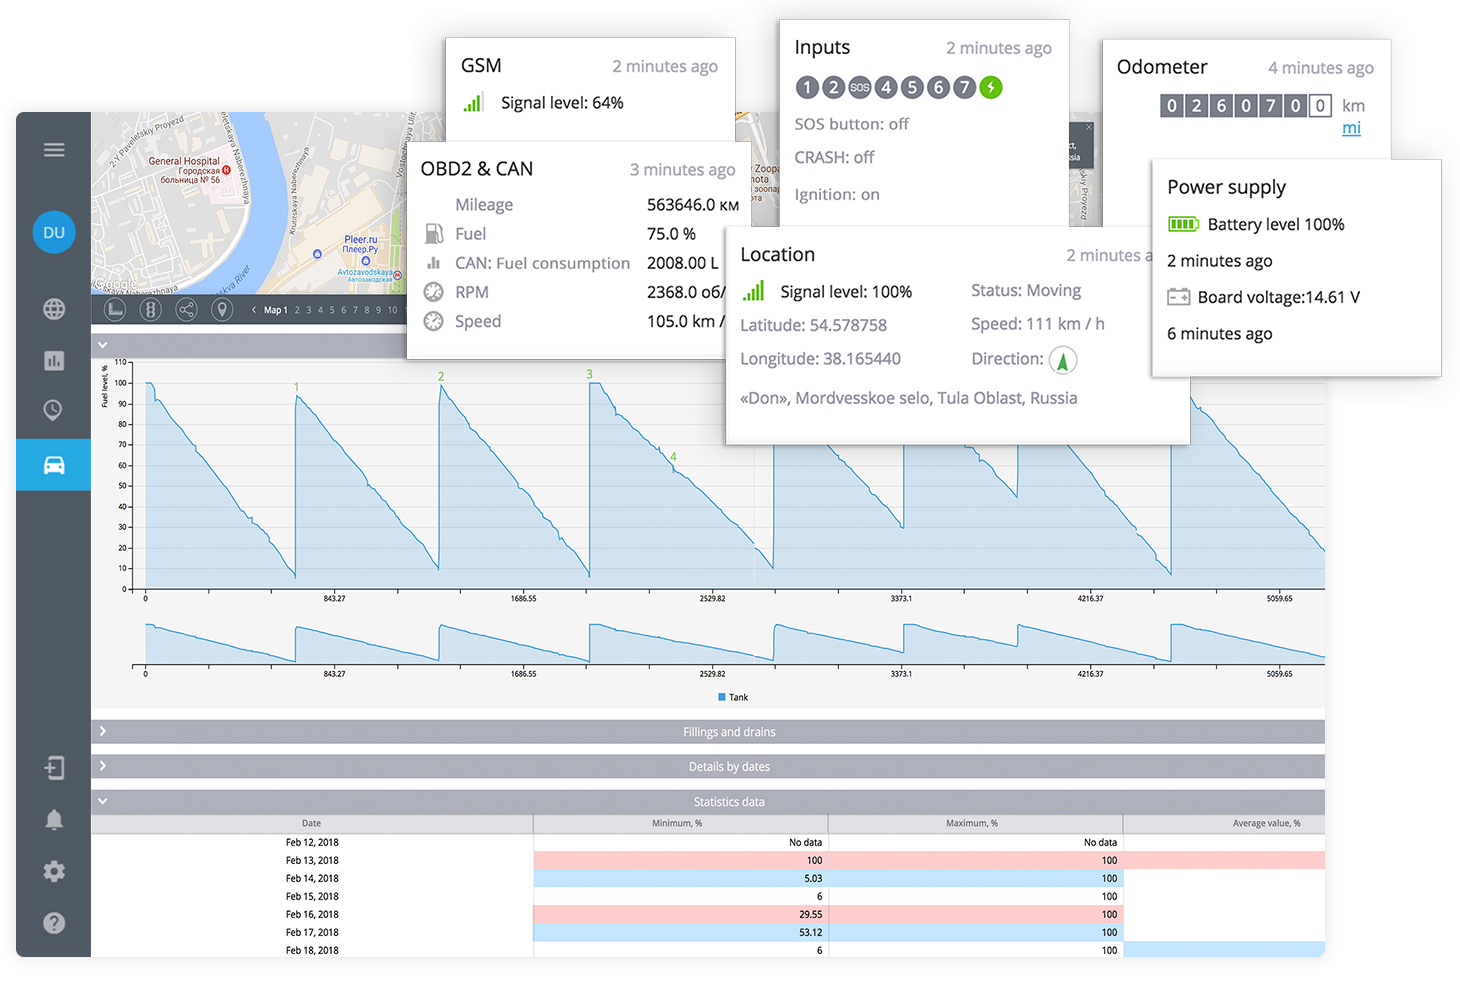
Task: Click input 4 indicator in Inputs panel
Action: pos(886,88)
